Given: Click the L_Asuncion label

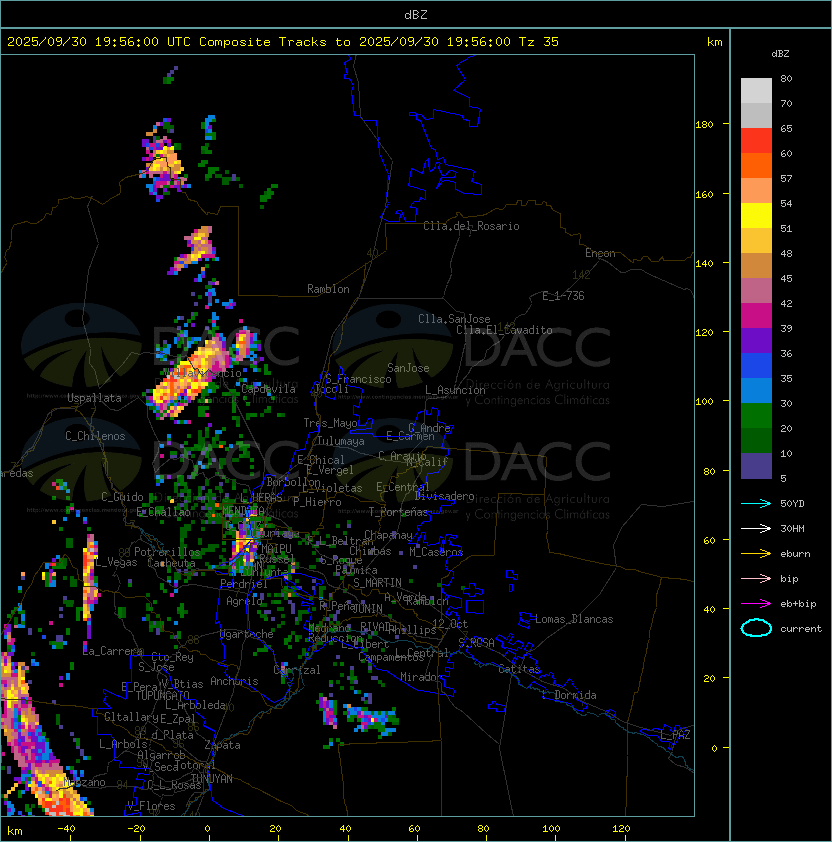Looking at the screenshot, I should click(x=455, y=390).
